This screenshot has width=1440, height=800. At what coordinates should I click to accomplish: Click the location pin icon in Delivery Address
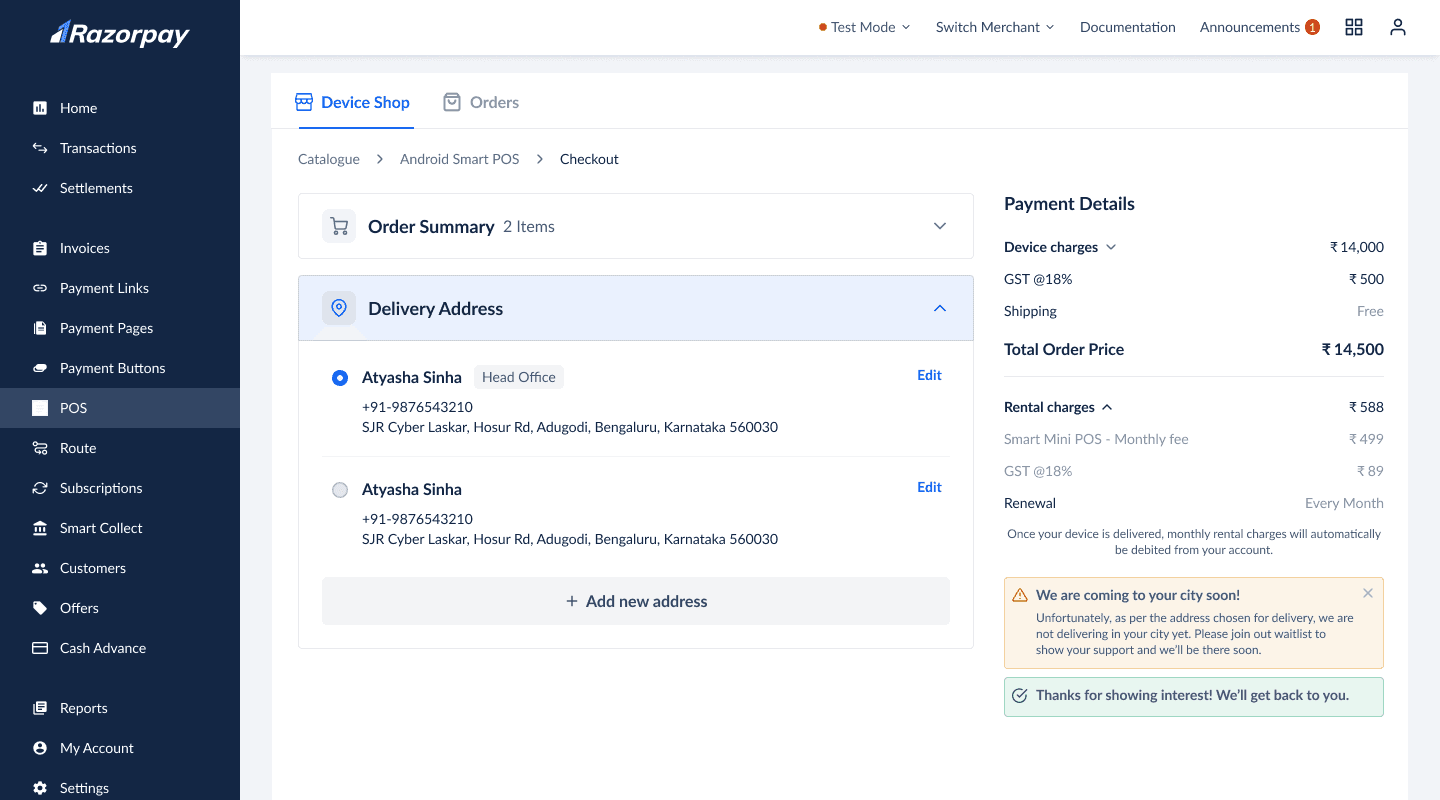coord(339,308)
